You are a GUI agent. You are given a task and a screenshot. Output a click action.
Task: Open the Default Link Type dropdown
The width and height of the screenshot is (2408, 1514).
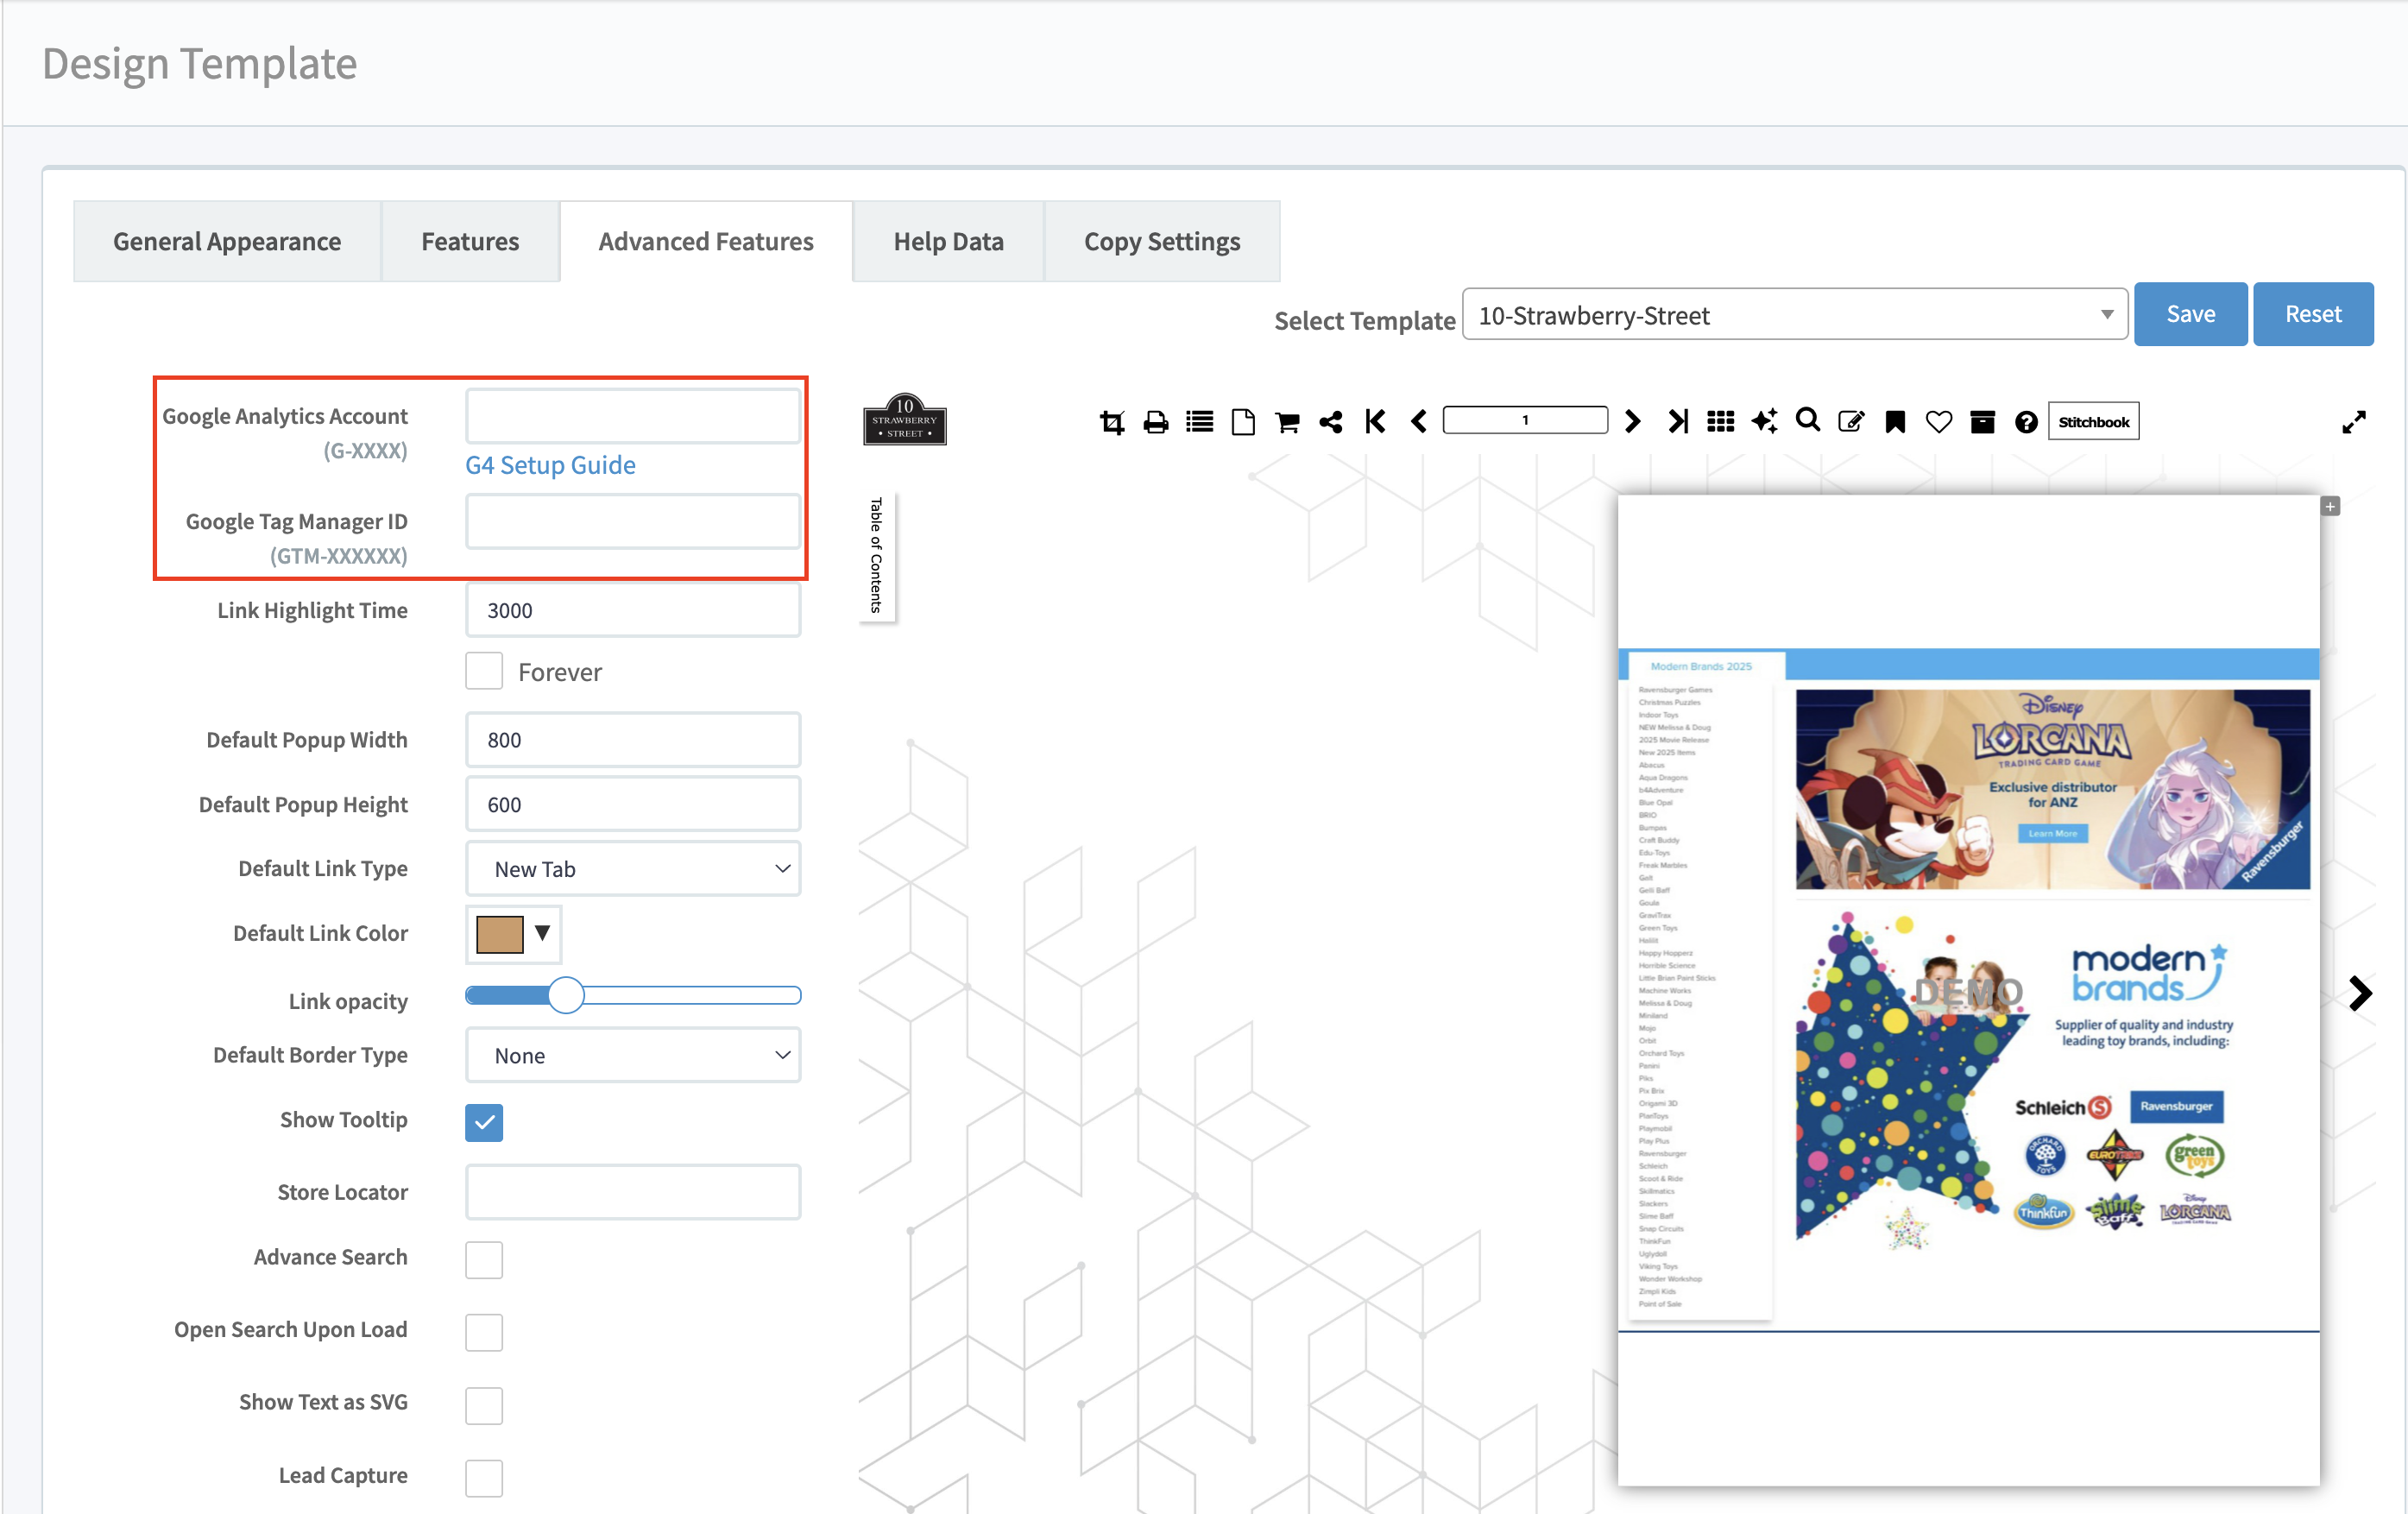tap(633, 869)
